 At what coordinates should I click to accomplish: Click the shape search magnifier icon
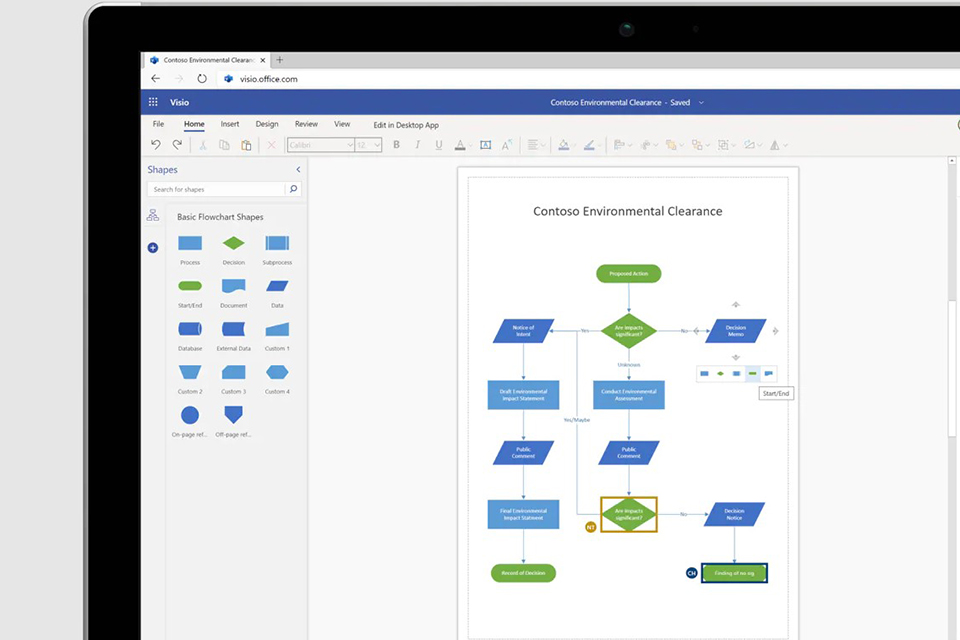[293, 189]
